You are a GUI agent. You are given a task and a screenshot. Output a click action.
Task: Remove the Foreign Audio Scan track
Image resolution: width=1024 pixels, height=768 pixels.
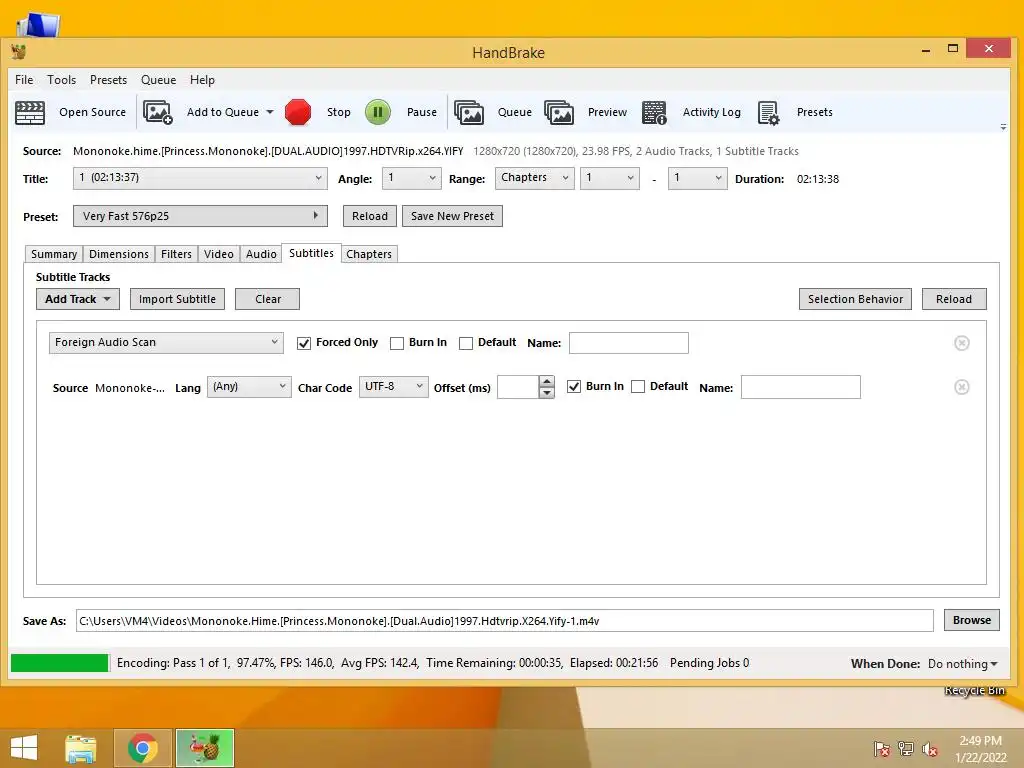tap(961, 343)
